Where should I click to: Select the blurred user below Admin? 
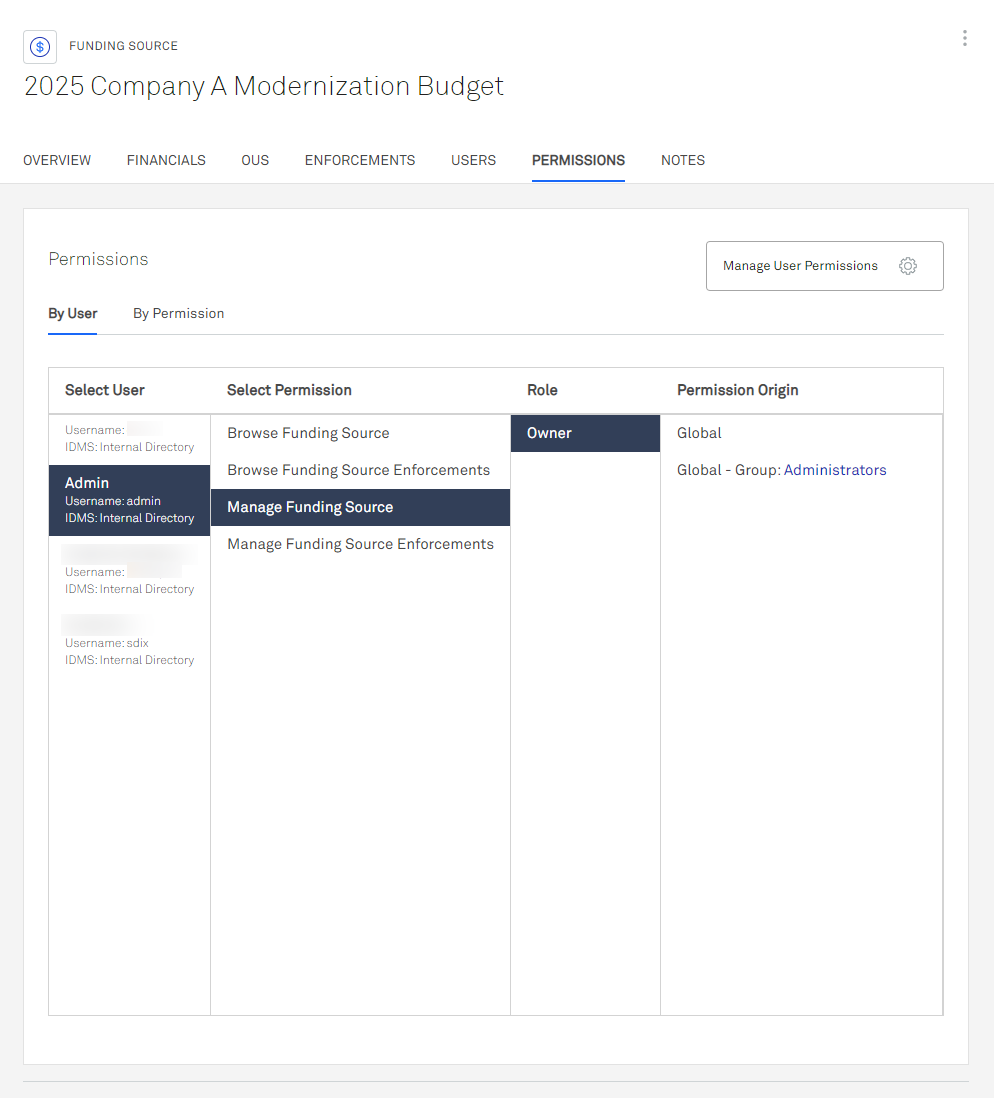[x=130, y=571]
